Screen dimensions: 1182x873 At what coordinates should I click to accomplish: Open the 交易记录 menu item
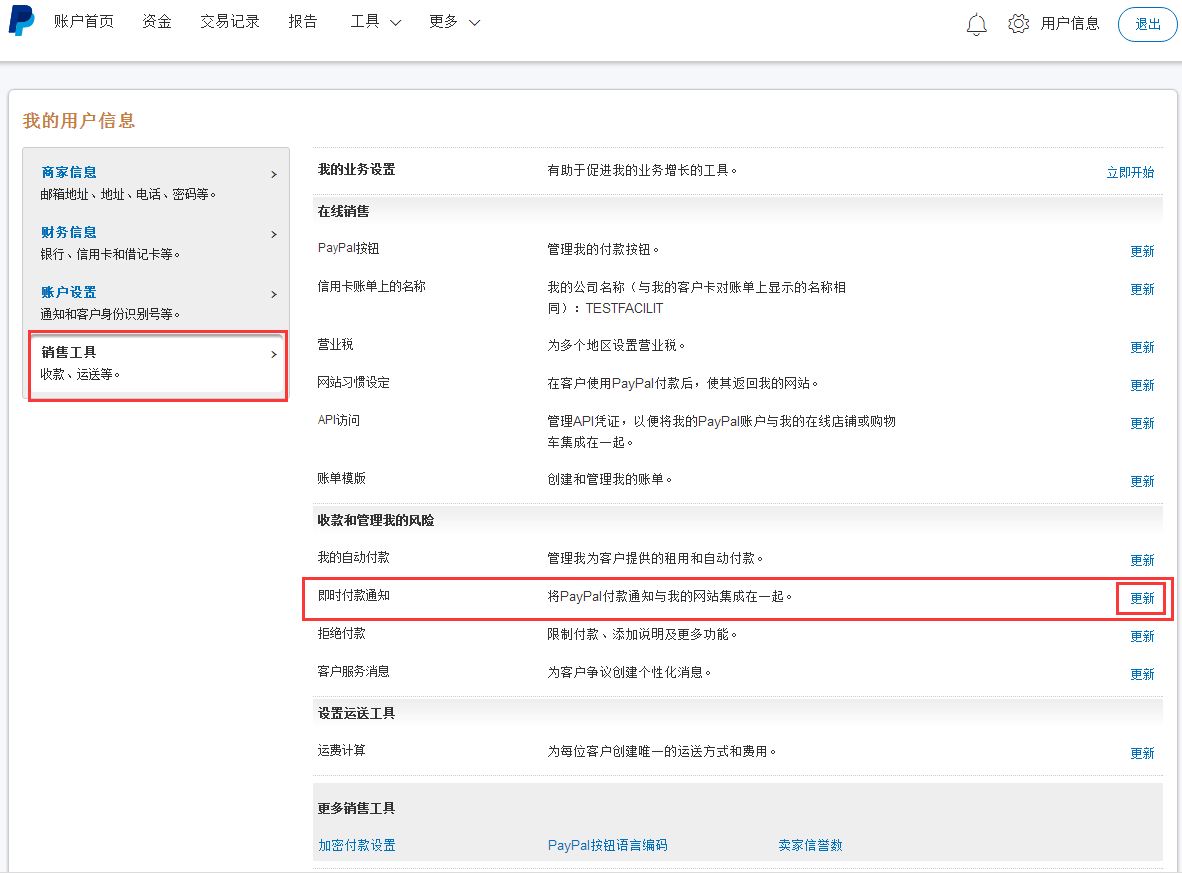tap(230, 22)
